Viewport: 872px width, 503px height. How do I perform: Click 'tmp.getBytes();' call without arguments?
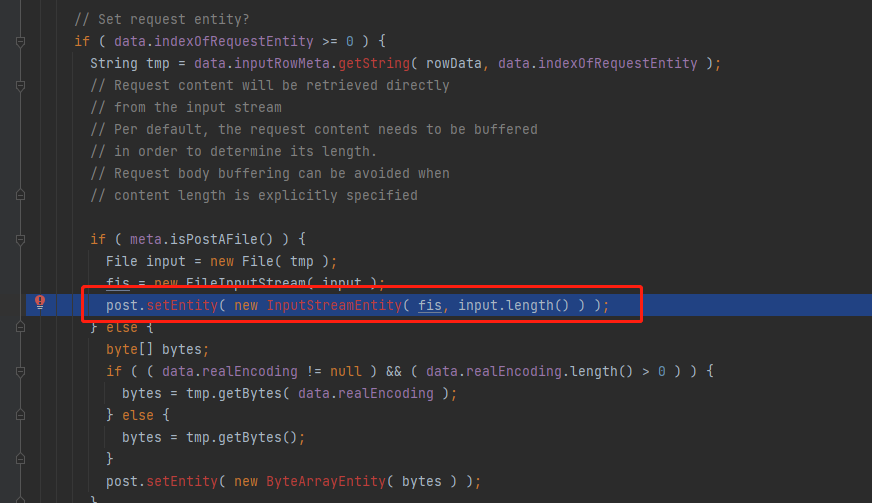[x=245, y=437]
